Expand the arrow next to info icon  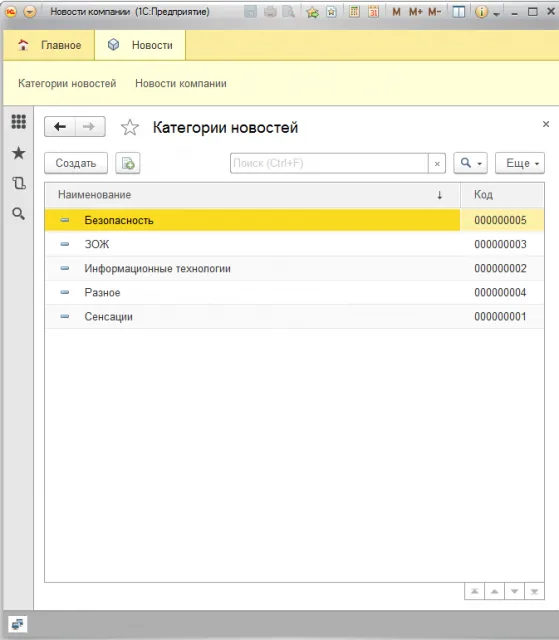[496, 14]
